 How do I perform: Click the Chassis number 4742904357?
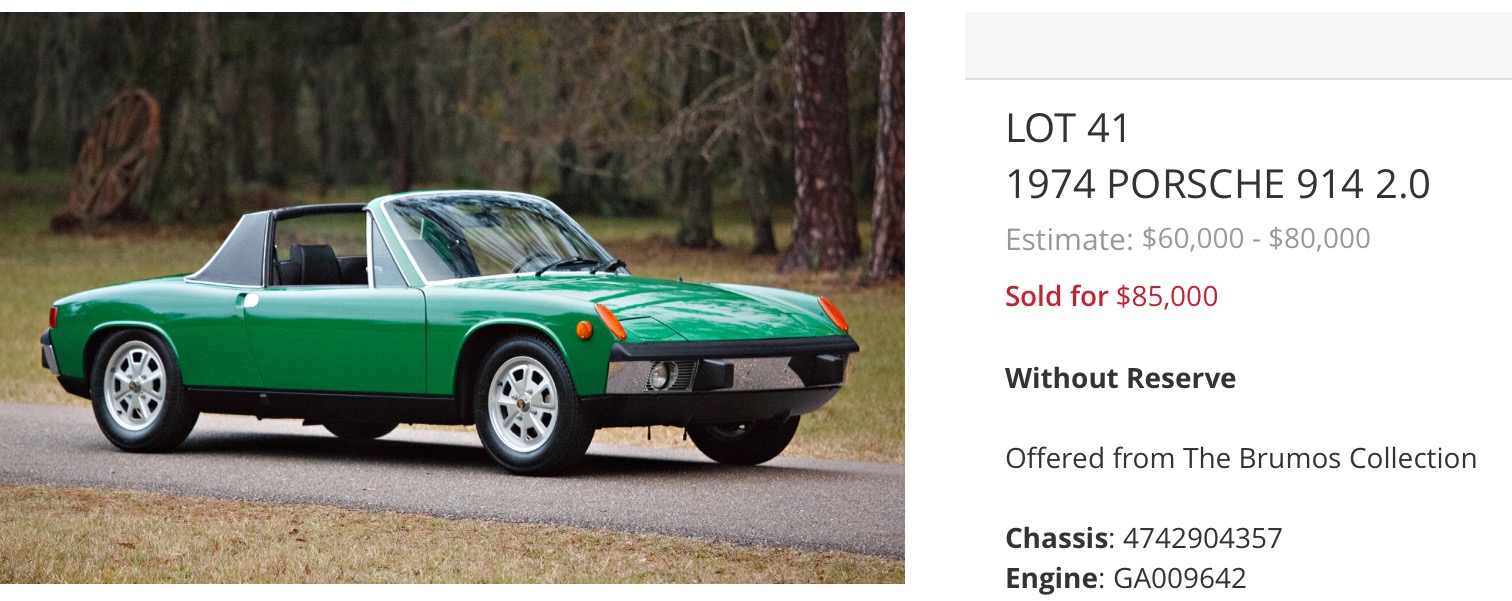(1202, 538)
